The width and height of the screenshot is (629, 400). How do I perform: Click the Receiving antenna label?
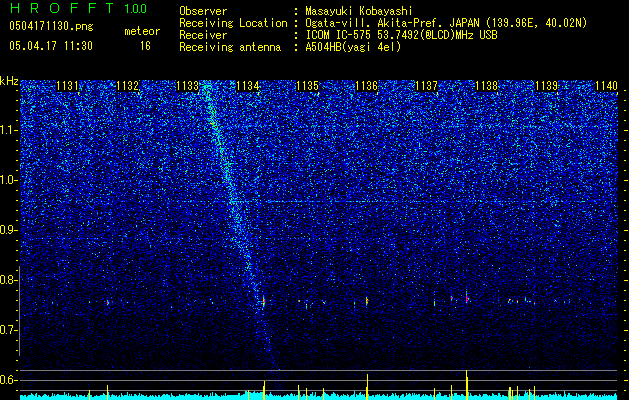(230, 47)
